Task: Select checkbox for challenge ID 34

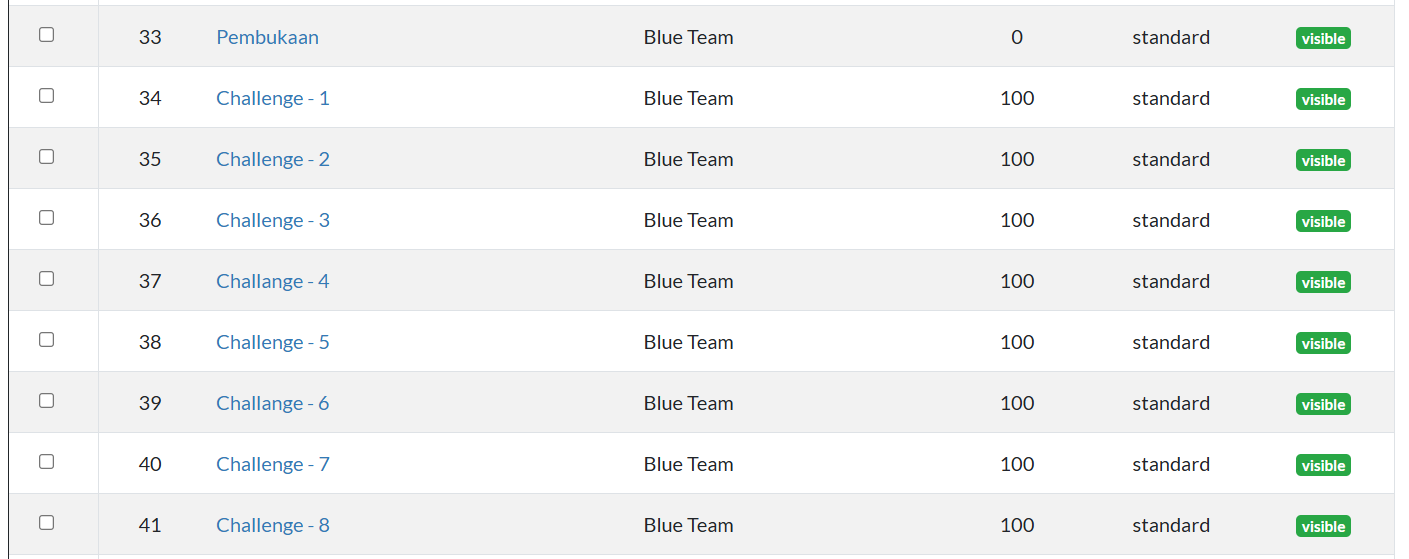Action: [x=46, y=96]
